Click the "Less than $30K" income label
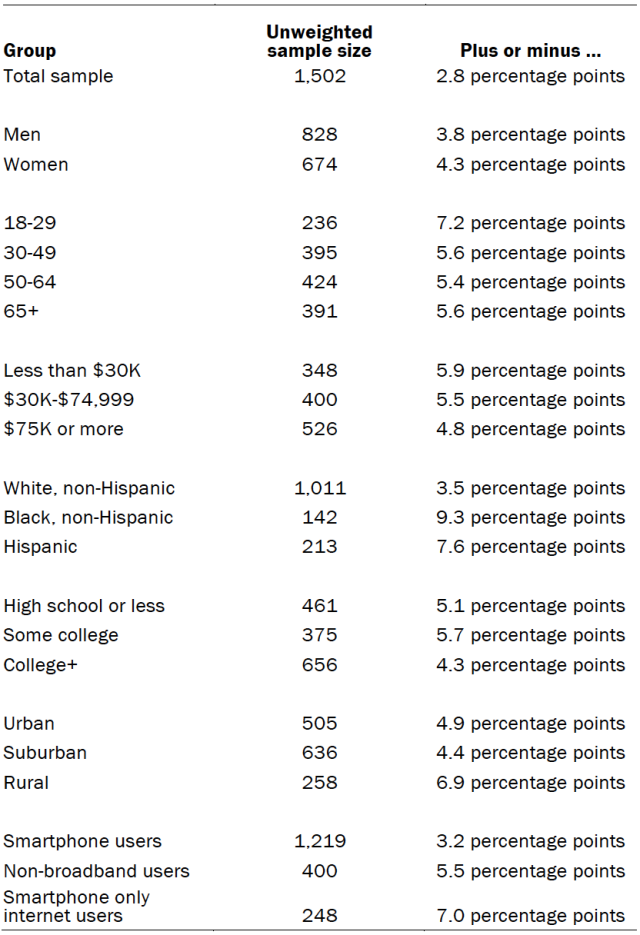This screenshot has height=935, width=640. click(x=72, y=370)
